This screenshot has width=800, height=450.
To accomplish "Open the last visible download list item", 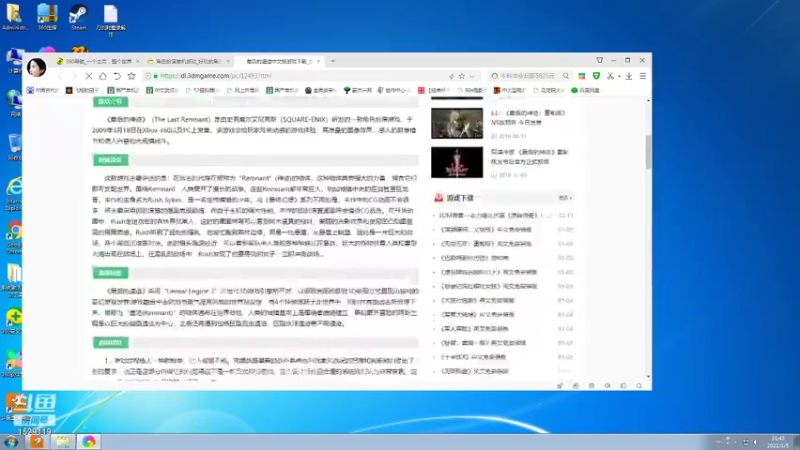I will click(474, 371).
